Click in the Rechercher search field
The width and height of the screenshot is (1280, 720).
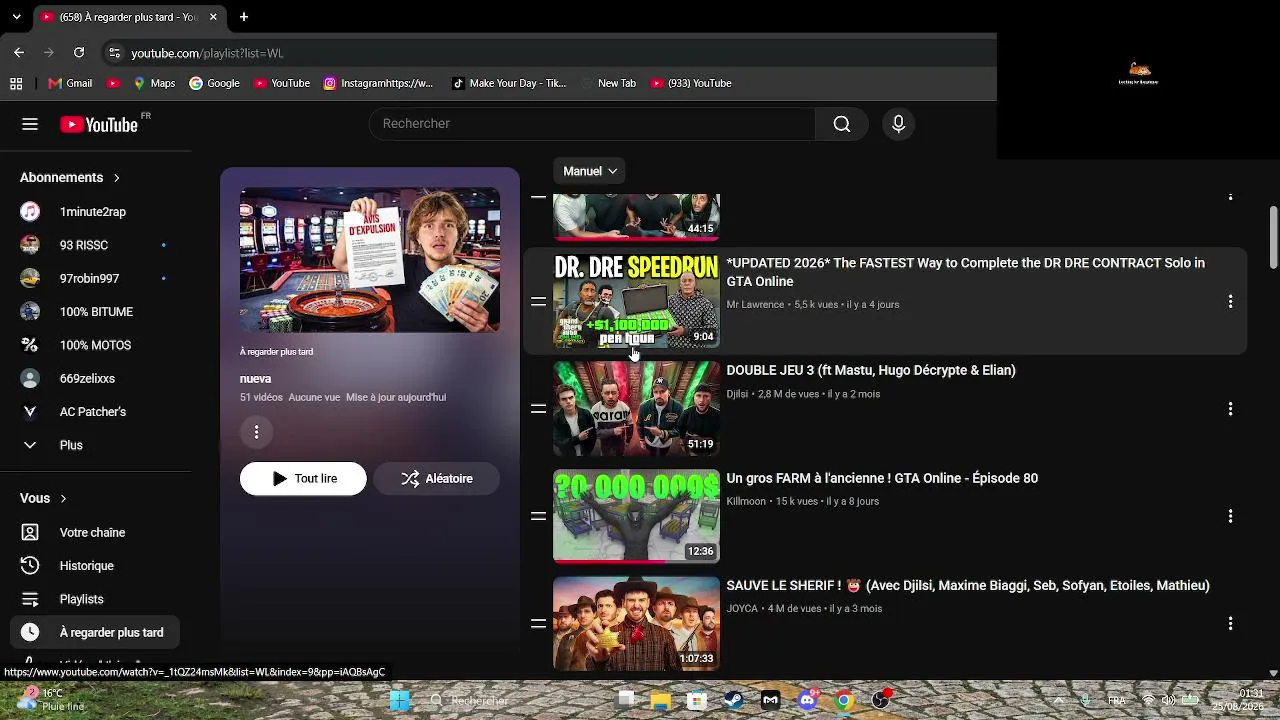592,124
